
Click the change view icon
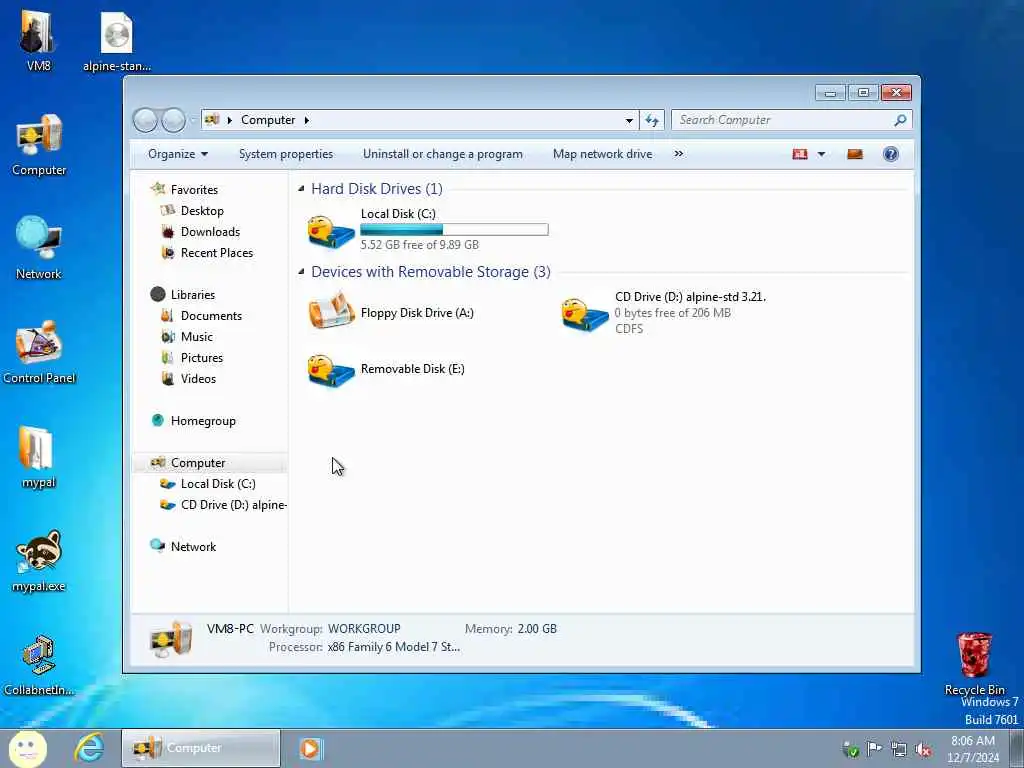[x=800, y=154]
